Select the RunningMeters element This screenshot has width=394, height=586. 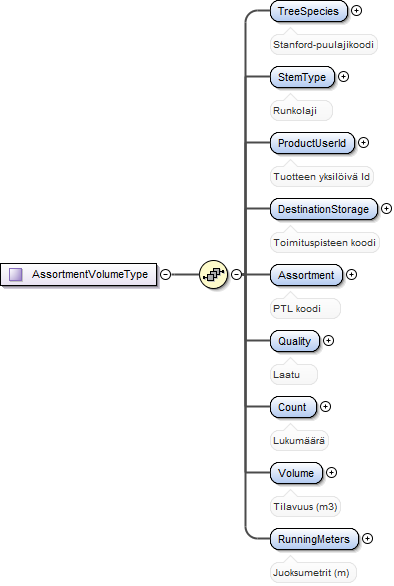pyautogui.click(x=314, y=539)
